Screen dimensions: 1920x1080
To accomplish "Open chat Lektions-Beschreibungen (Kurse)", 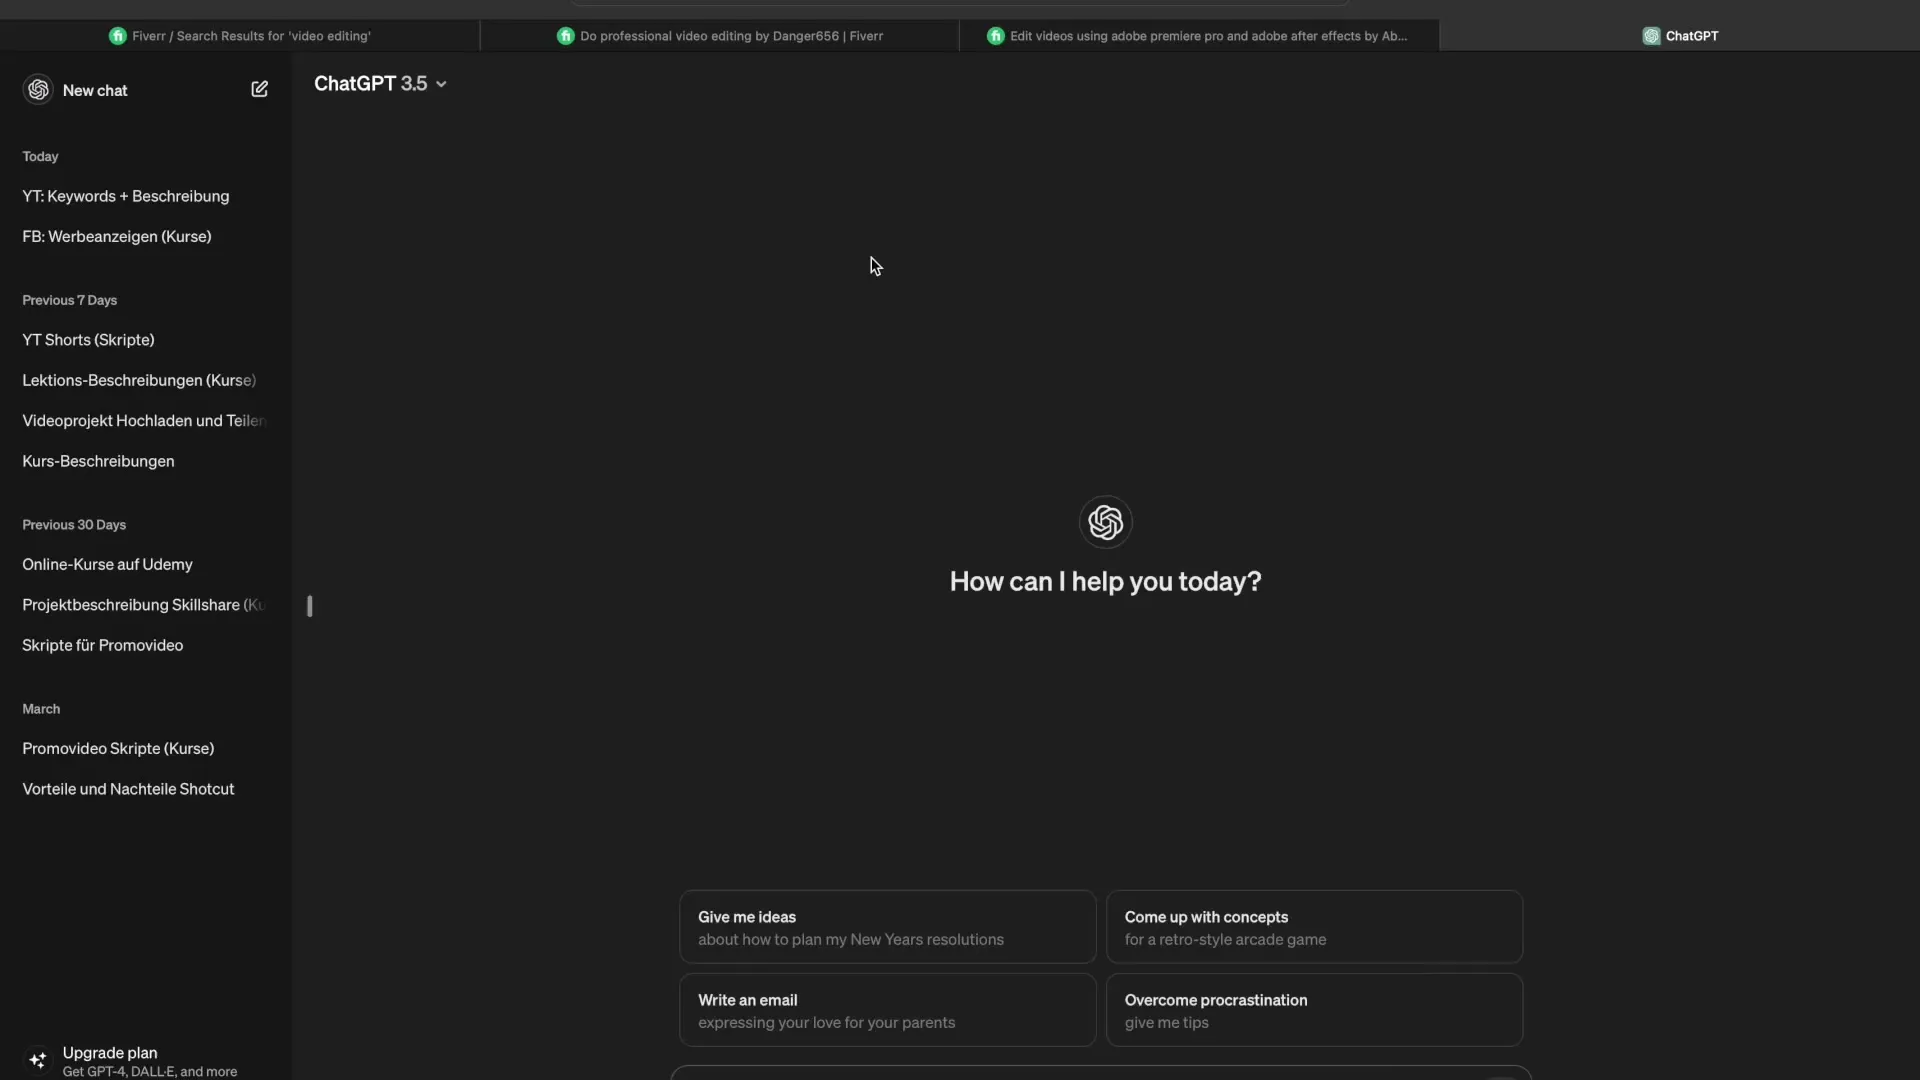I will (x=139, y=381).
